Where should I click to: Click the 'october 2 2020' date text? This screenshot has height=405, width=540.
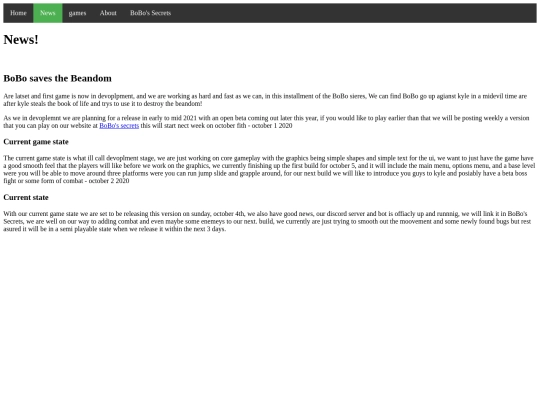pyautogui.click(x=109, y=181)
